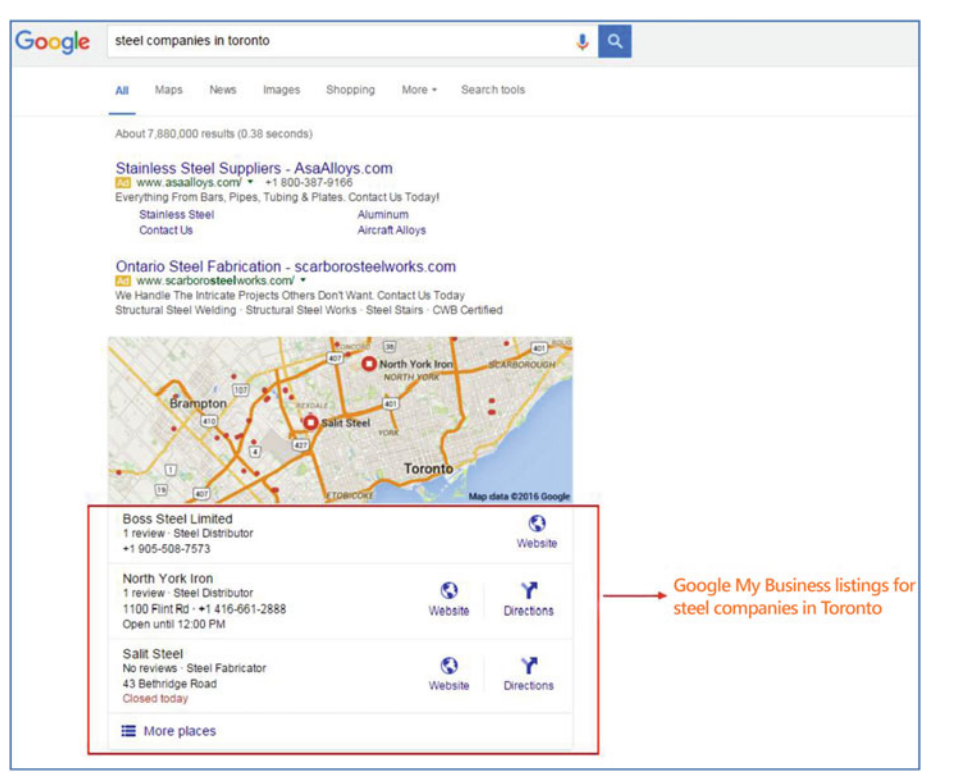Screen dimensions: 978x778
Task: Open the More places link
Action: pos(180,731)
